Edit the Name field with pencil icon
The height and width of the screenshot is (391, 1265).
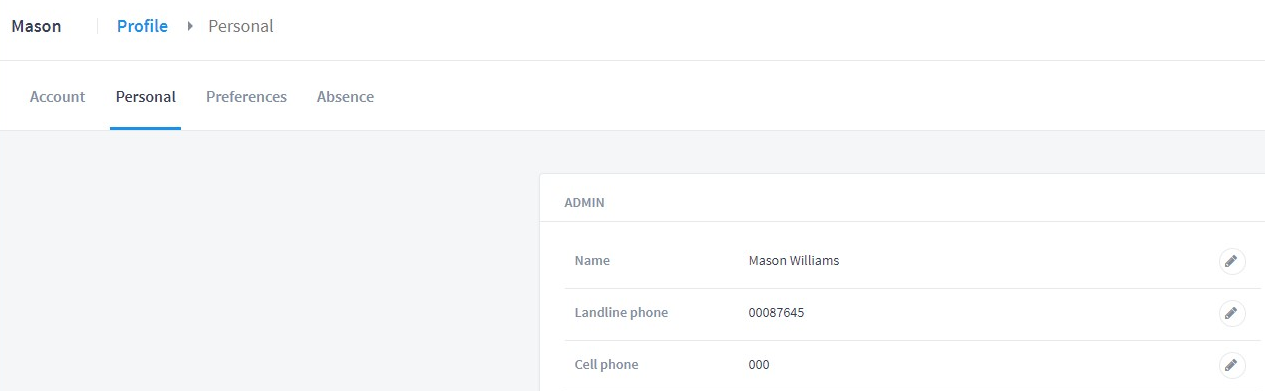[x=1232, y=261]
